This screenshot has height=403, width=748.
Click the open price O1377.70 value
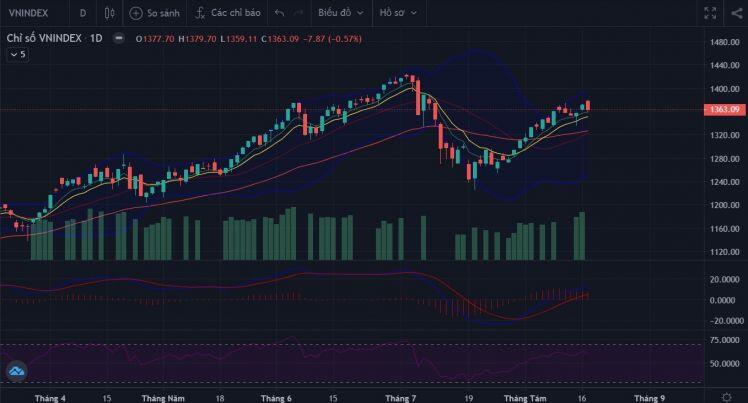tap(155, 39)
